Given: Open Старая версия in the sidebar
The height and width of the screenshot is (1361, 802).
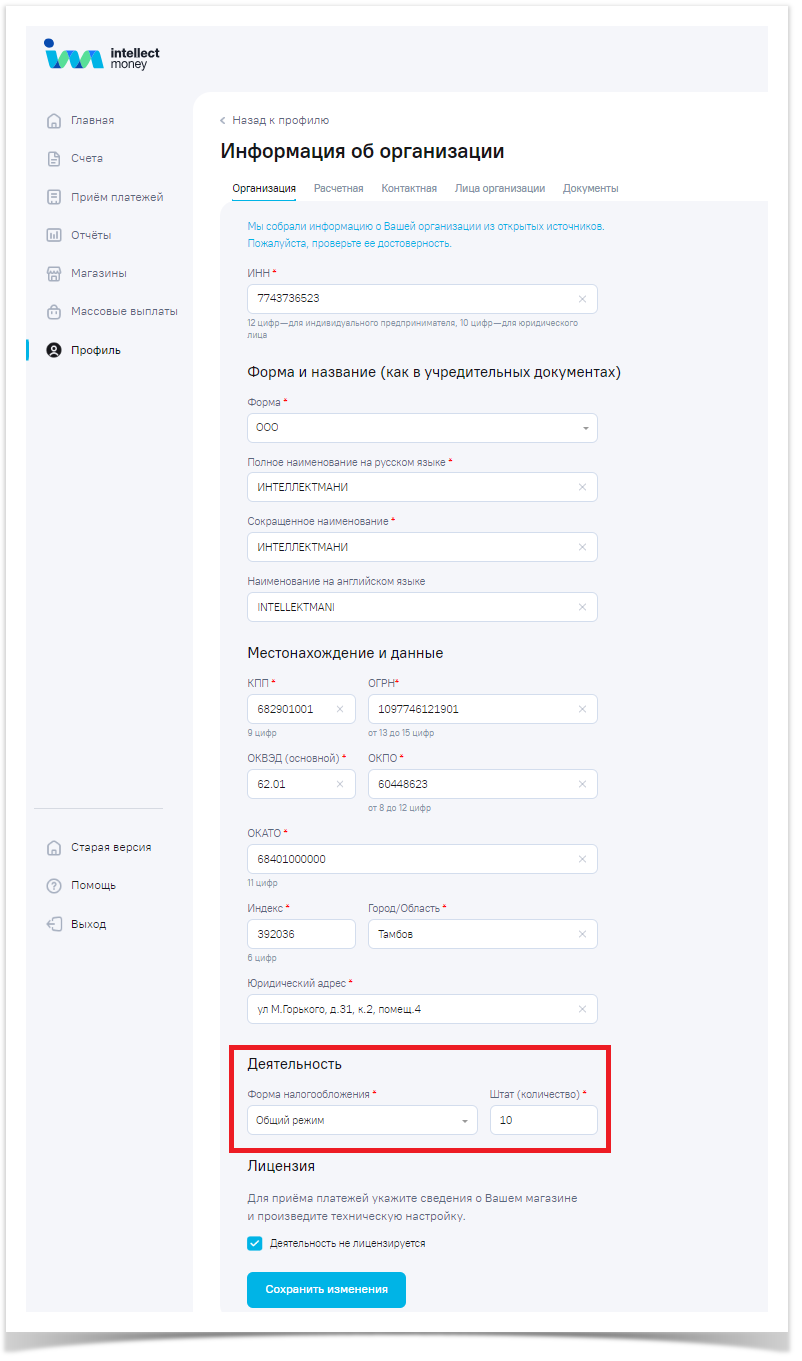Looking at the screenshot, I should coord(110,848).
